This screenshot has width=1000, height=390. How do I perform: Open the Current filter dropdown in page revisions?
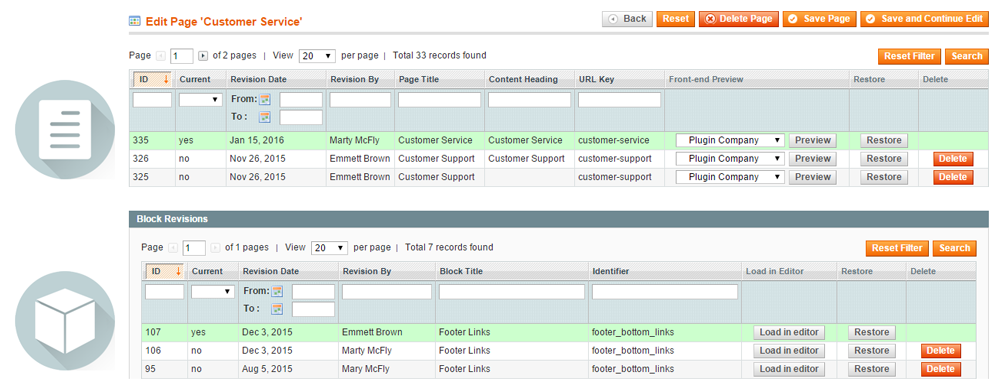coord(201,100)
